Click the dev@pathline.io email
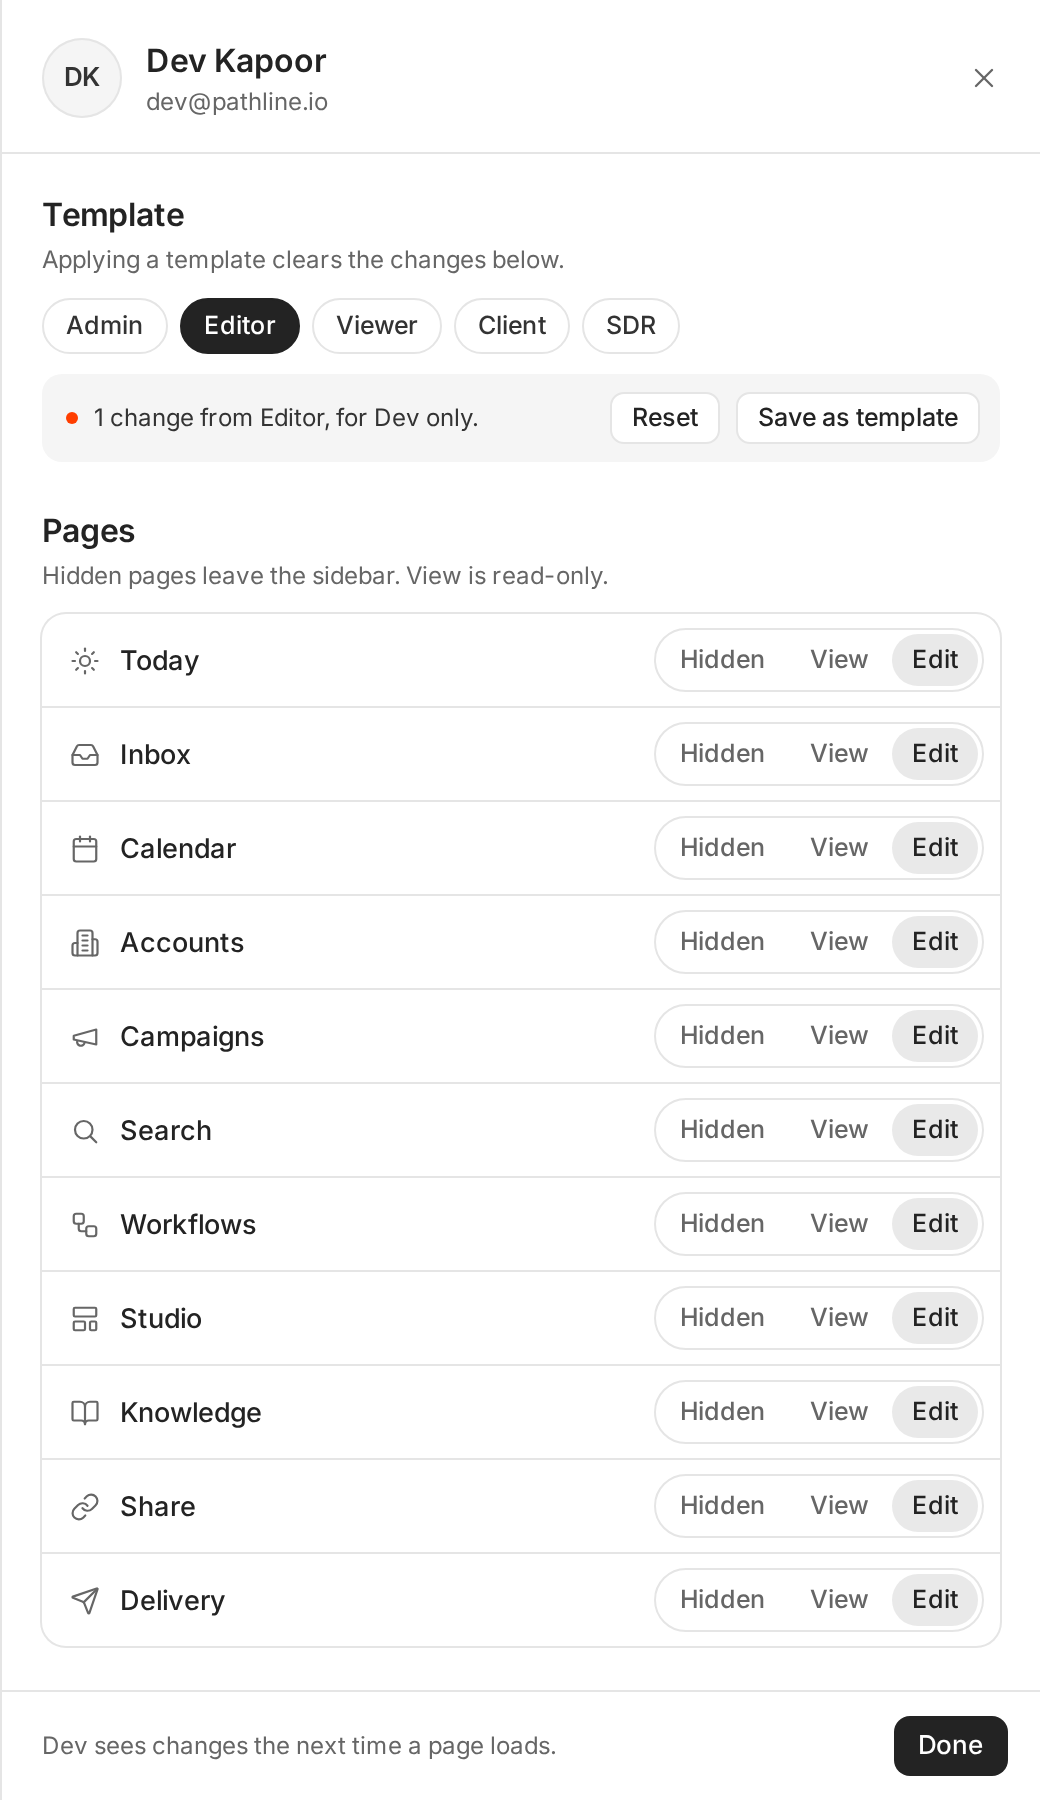This screenshot has height=1800, width=1040. (237, 102)
